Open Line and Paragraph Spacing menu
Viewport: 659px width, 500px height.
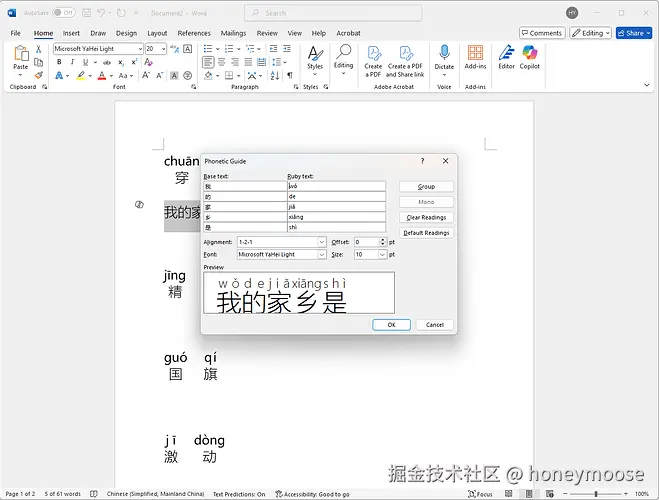(x=277, y=62)
